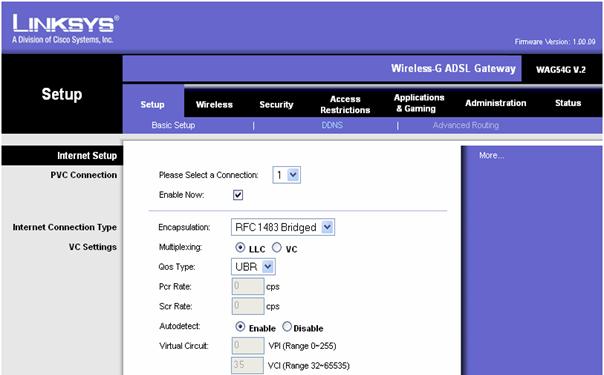604x375 pixels.
Task: Go to the Administration tab
Action: click(x=495, y=103)
